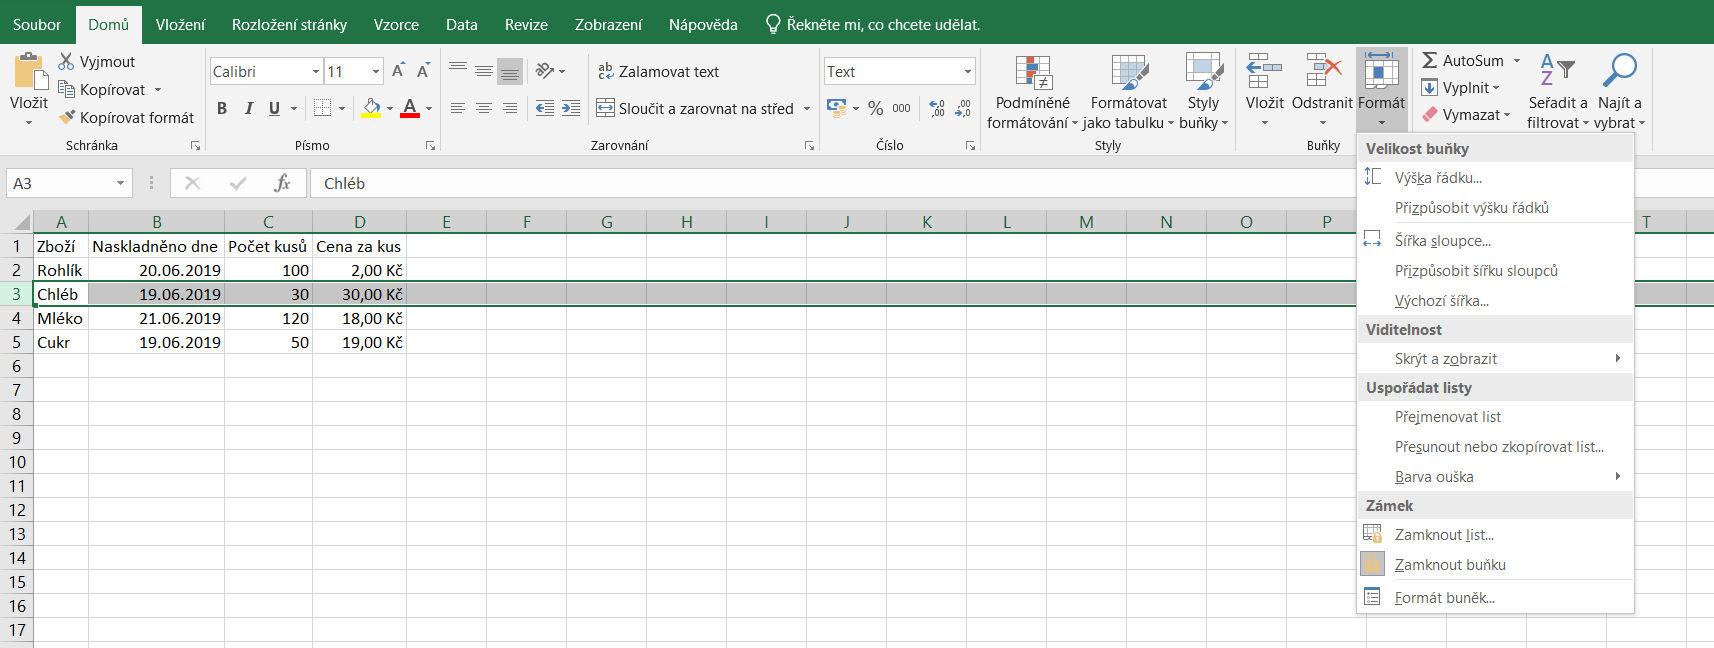The width and height of the screenshot is (1714, 648).
Task: Click the red font color A
Action: click(410, 108)
